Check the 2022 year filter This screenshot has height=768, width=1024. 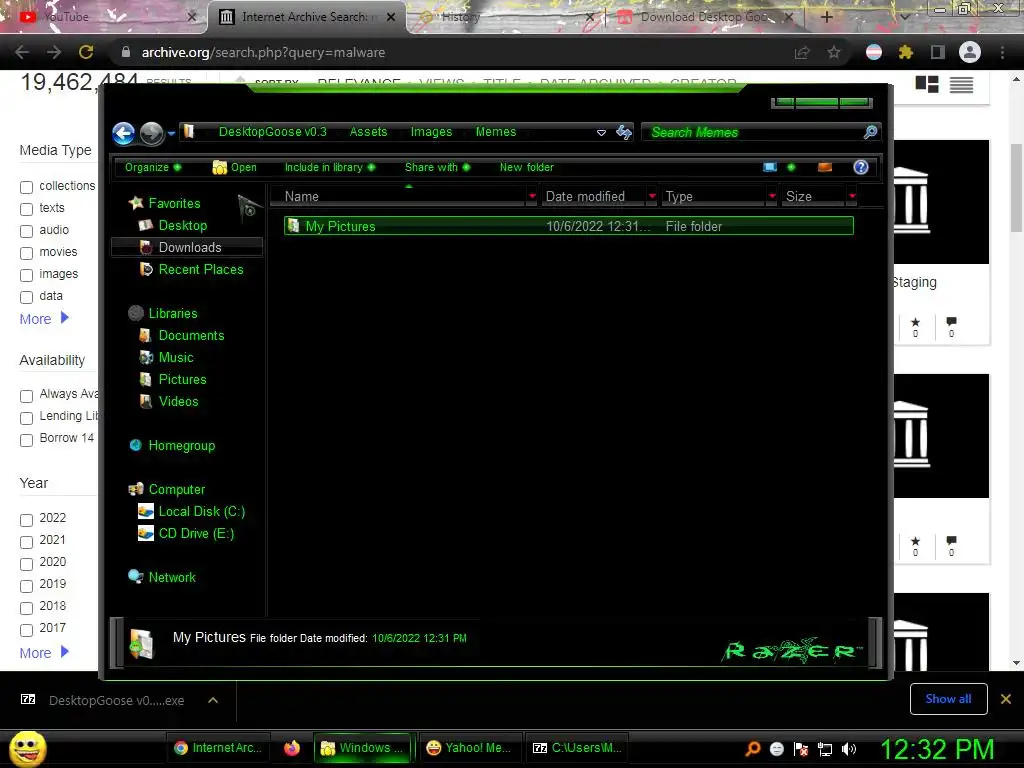pyautogui.click(x=26, y=520)
